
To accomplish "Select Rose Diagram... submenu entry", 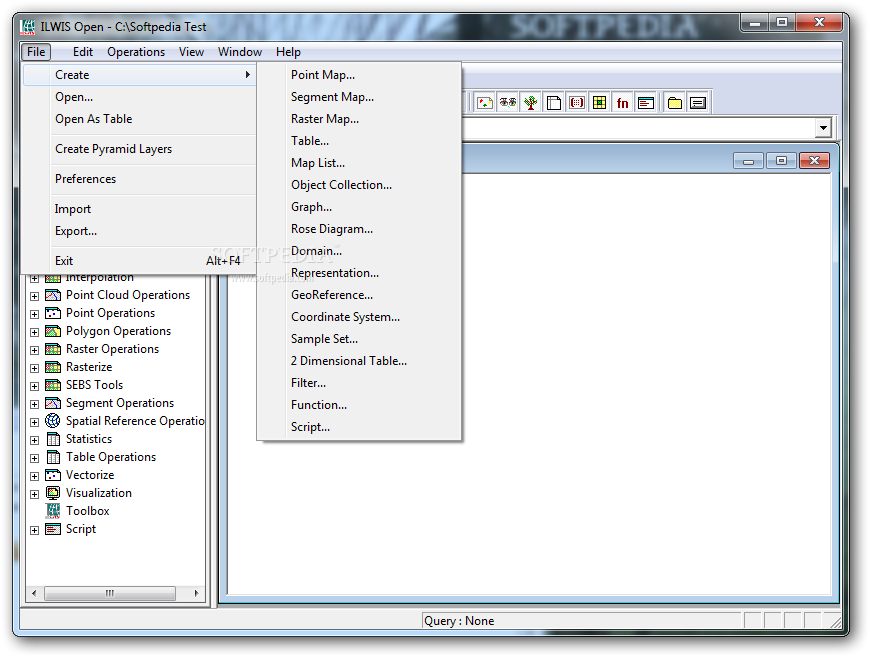I will (x=359, y=229).
